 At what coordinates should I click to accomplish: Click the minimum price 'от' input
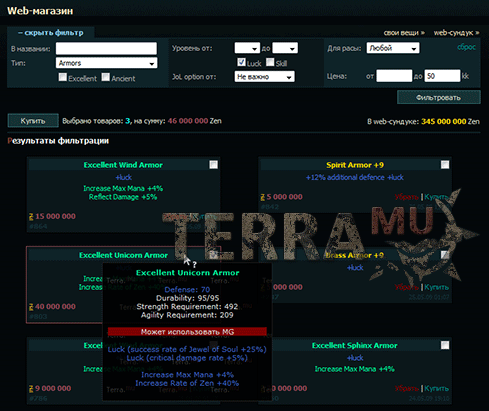click(x=394, y=76)
